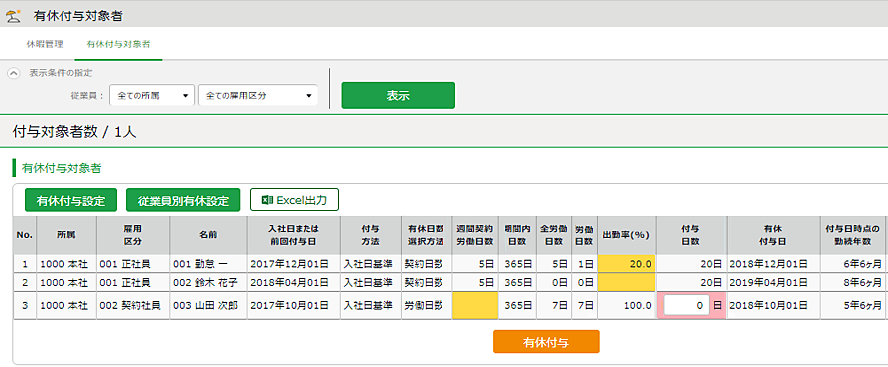The image size is (888, 367).
Task: Open the 全ての雇用区分 dropdown
Action: coord(258,96)
